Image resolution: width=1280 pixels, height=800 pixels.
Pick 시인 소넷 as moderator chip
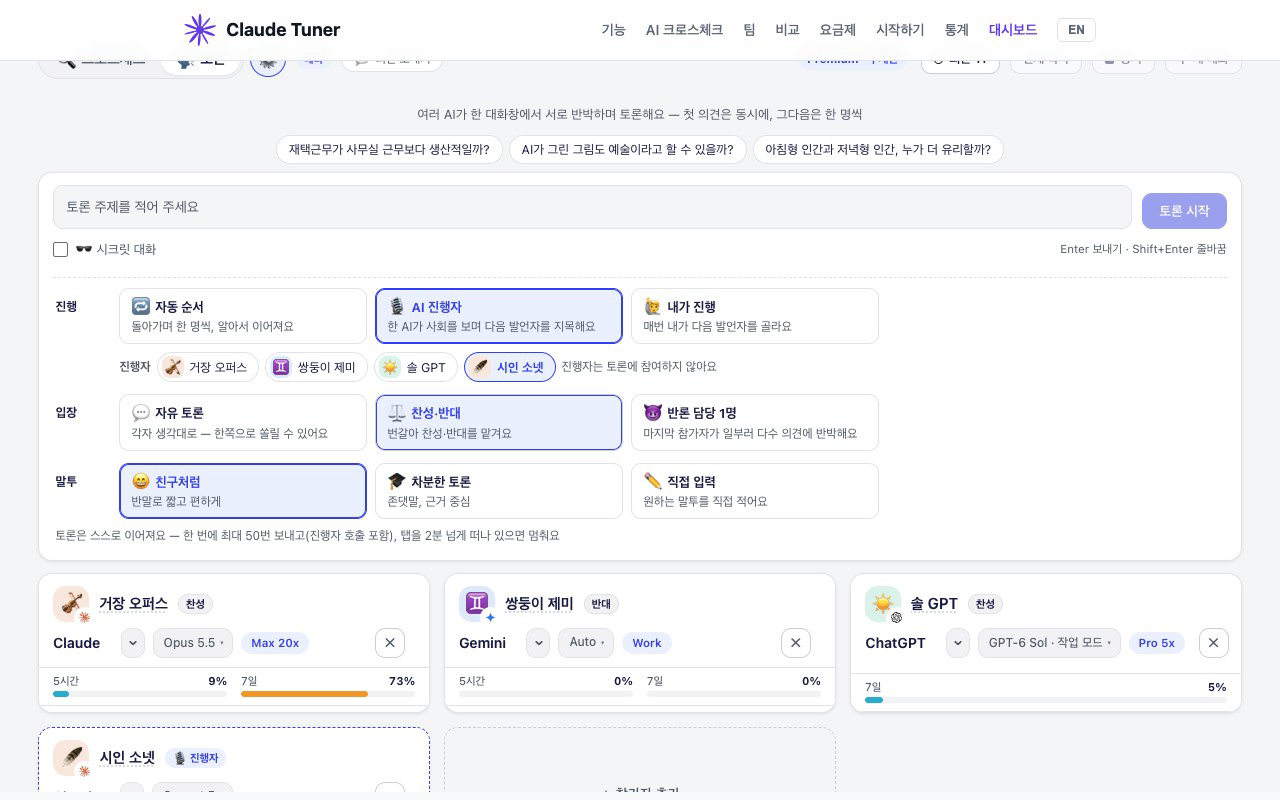point(509,367)
